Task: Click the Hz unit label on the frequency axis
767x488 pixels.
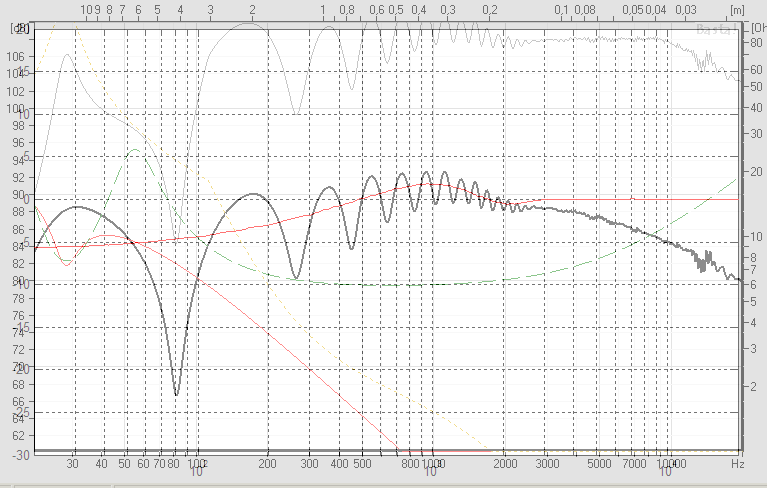Action: tap(738, 465)
